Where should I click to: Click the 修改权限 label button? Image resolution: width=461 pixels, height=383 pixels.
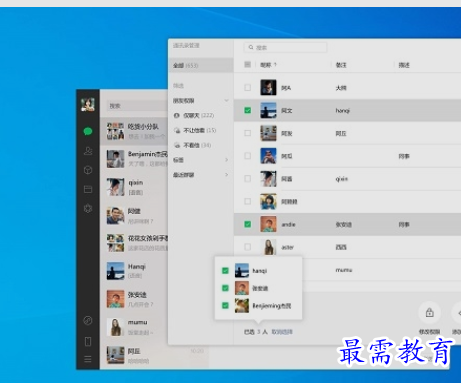coord(429,332)
